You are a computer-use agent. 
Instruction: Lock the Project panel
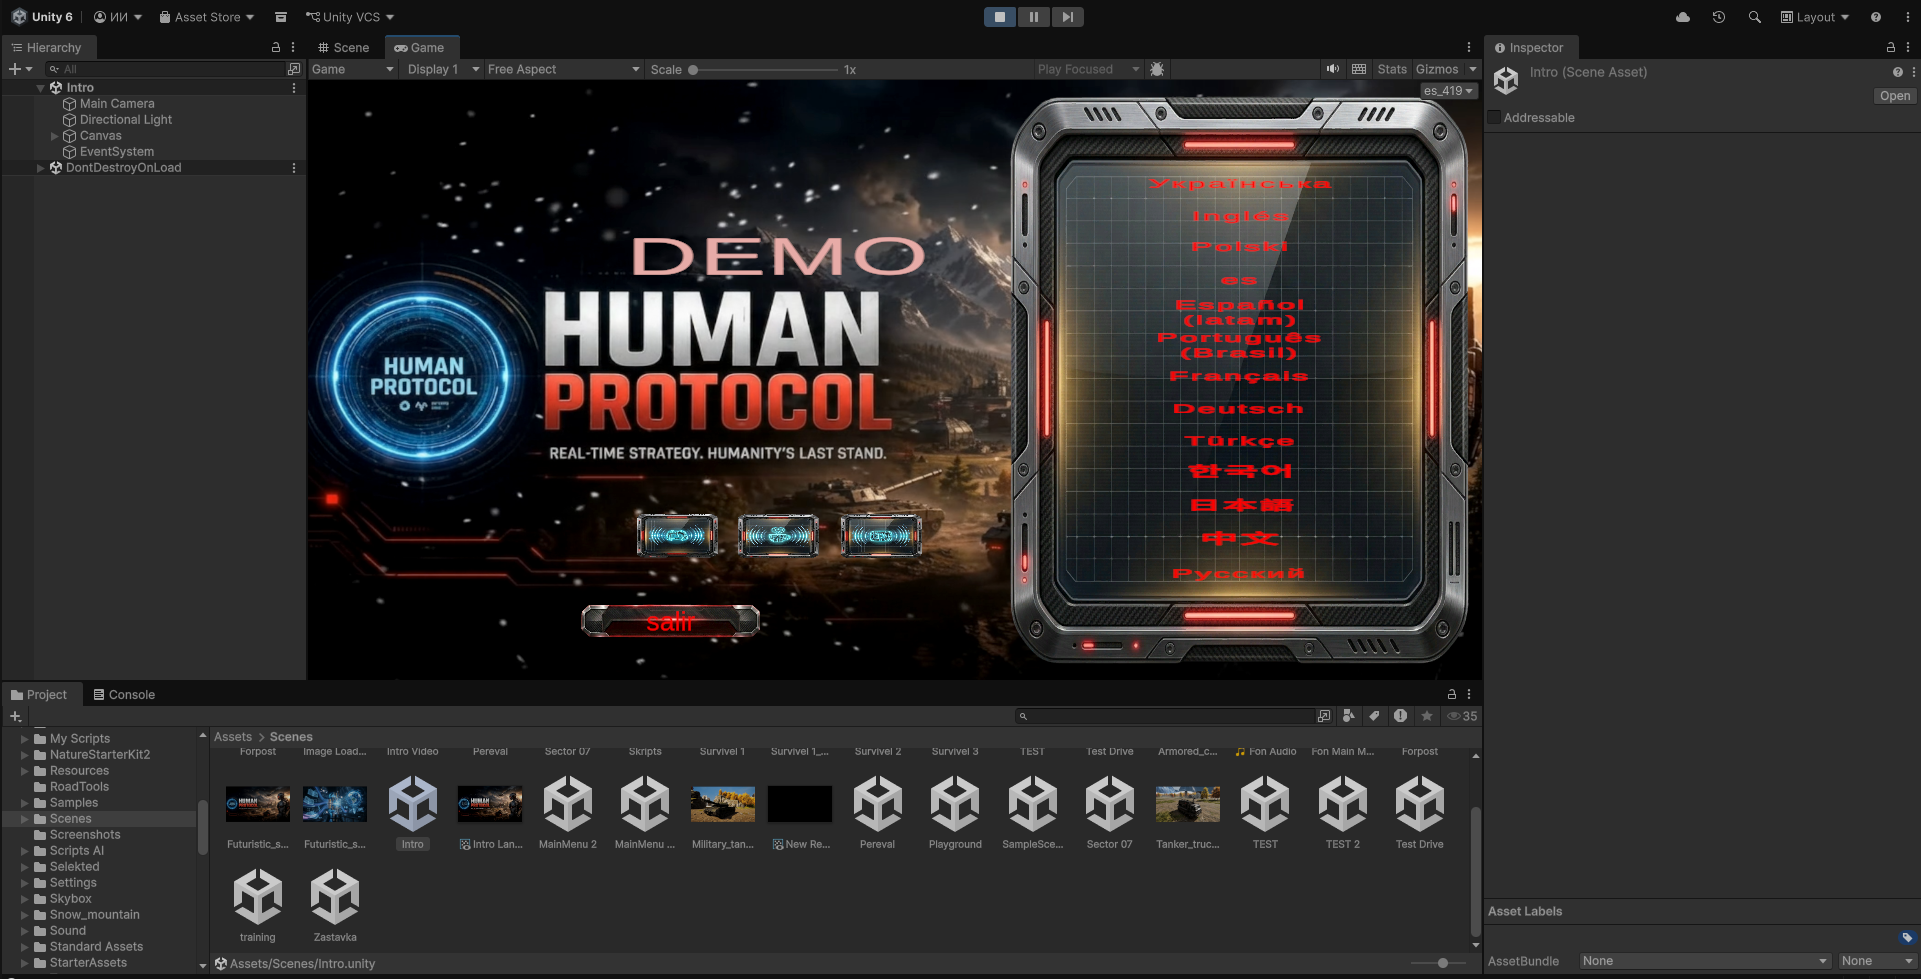pos(1451,694)
